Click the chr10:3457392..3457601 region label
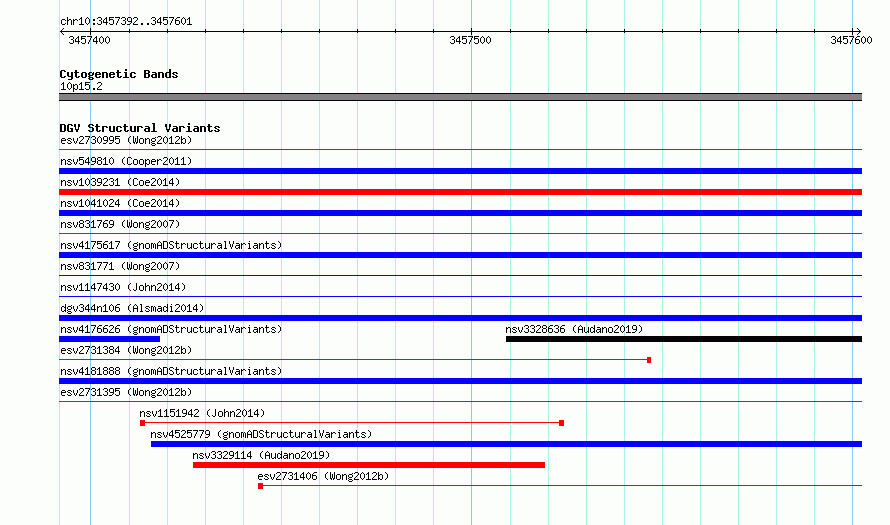Viewport: 890px width, 525px height. pos(126,22)
